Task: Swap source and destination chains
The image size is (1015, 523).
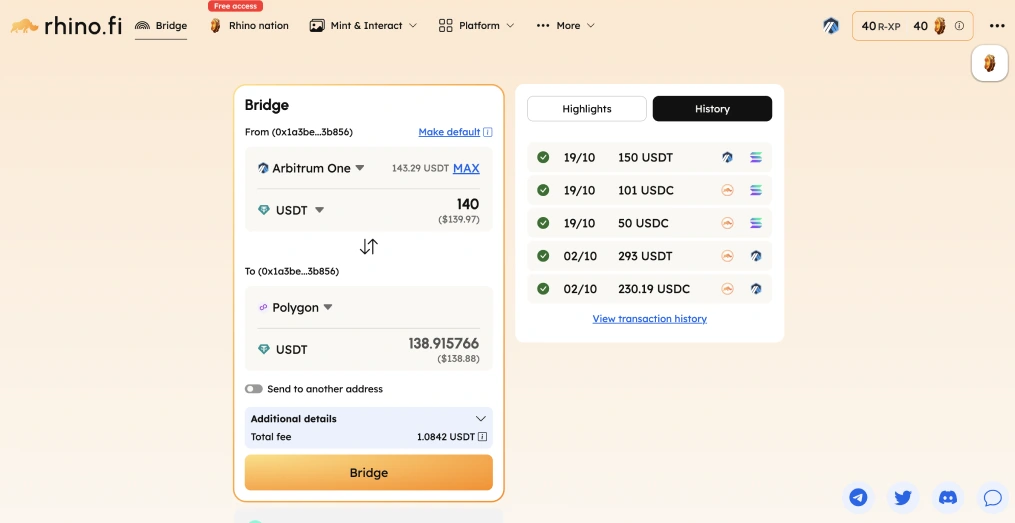Action: 368,247
